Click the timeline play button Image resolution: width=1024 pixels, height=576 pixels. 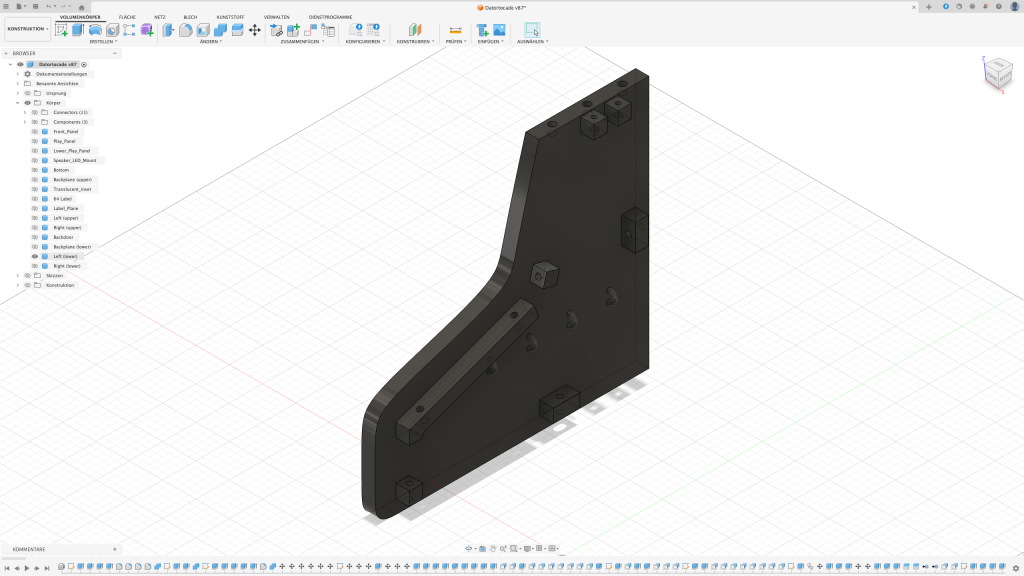pos(27,568)
